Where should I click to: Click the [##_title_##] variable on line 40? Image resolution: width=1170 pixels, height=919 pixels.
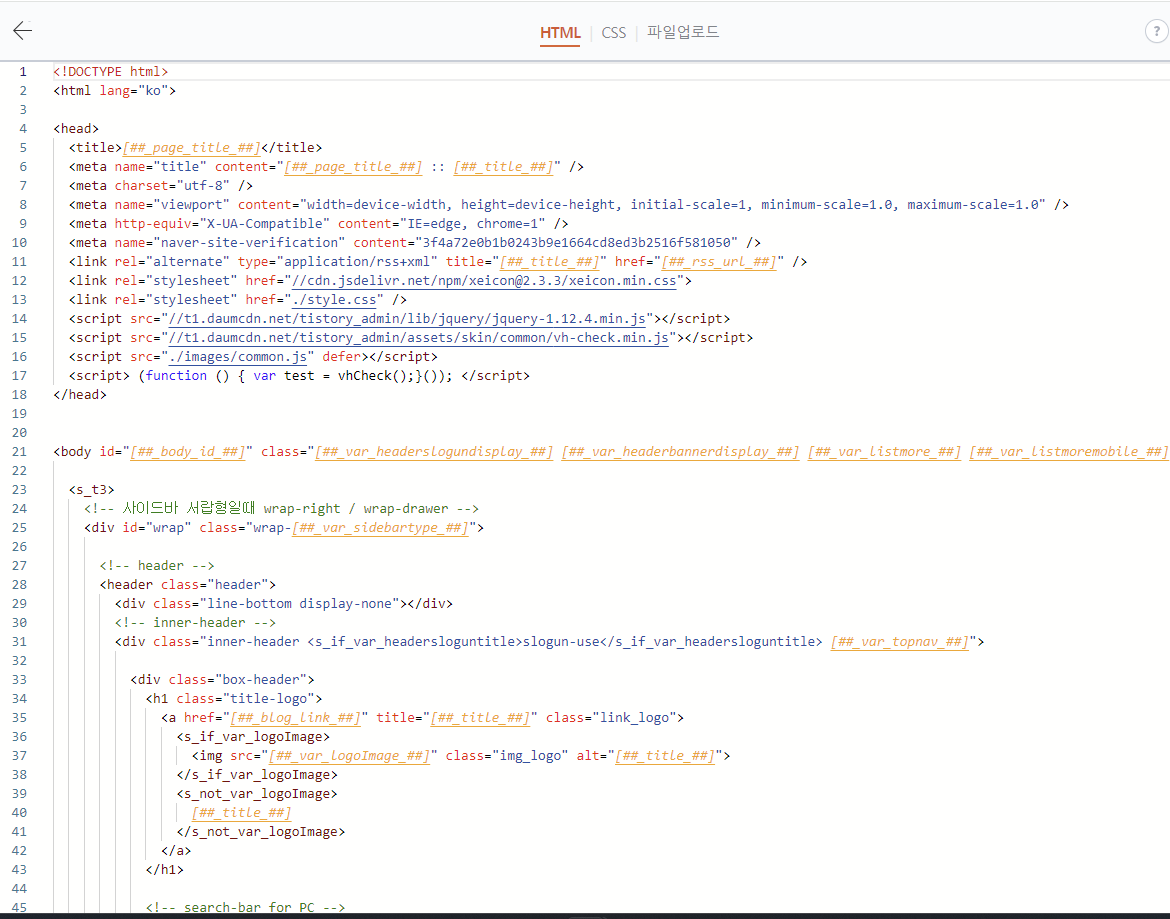pyautogui.click(x=241, y=813)
